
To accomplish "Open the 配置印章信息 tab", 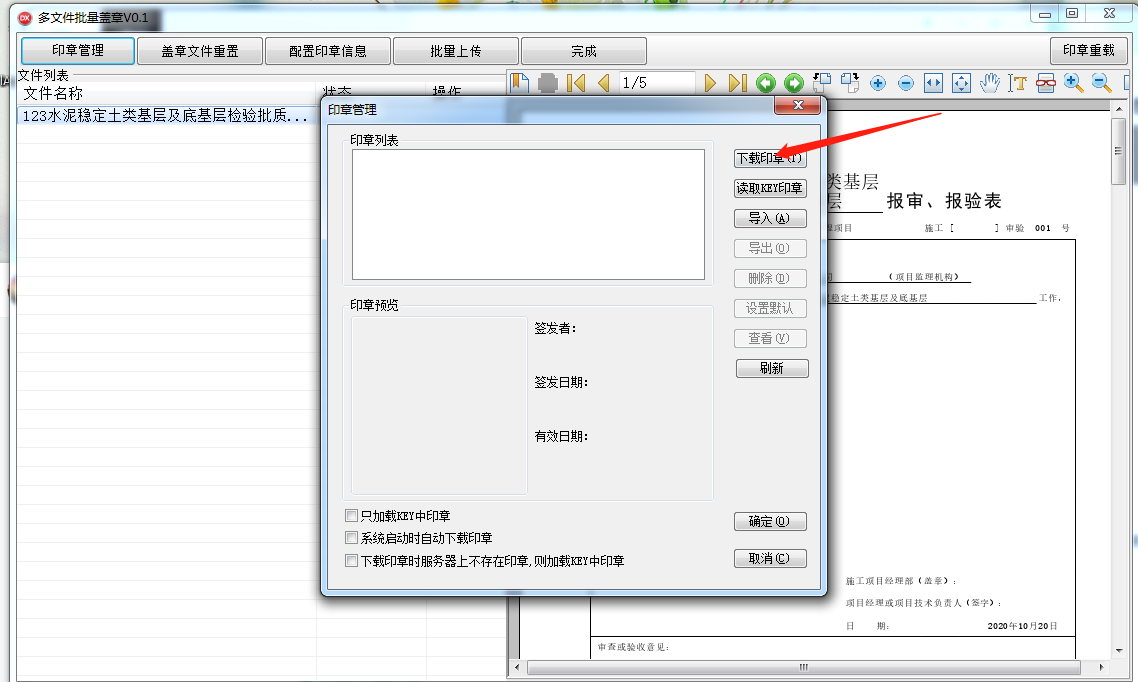I will pos(328,51).
